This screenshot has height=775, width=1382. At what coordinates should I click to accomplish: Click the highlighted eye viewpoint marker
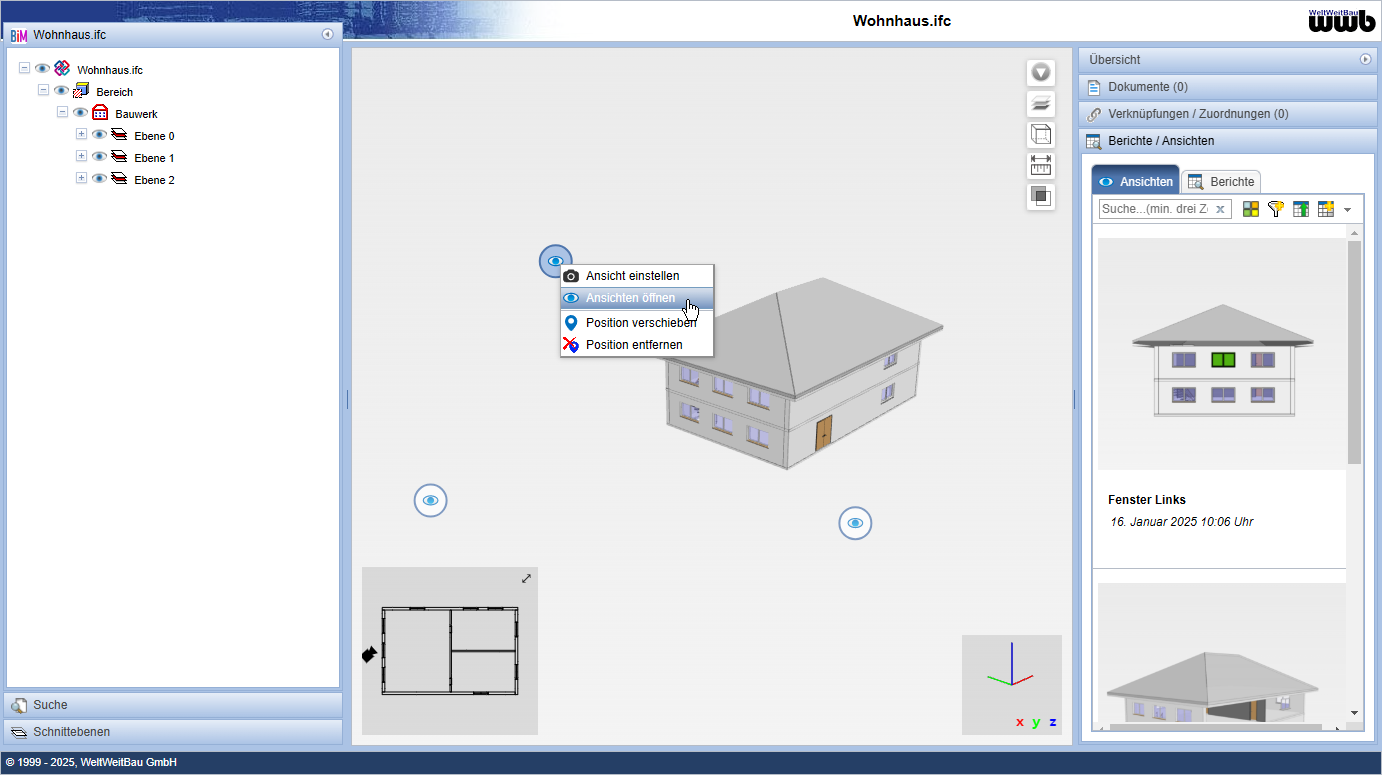(556, 261)
